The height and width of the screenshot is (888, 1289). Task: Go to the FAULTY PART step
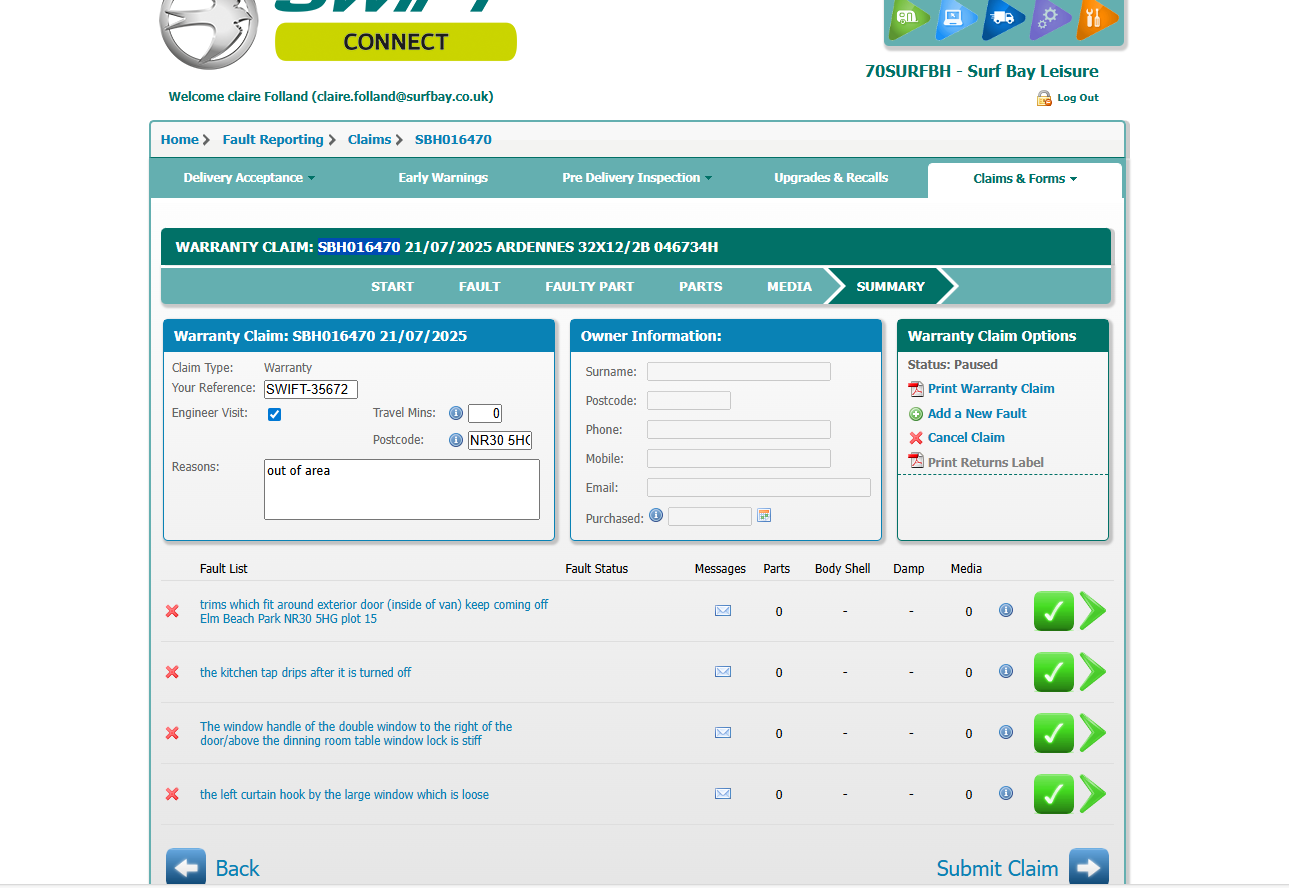pyautogui.click(x=590, y=286)
